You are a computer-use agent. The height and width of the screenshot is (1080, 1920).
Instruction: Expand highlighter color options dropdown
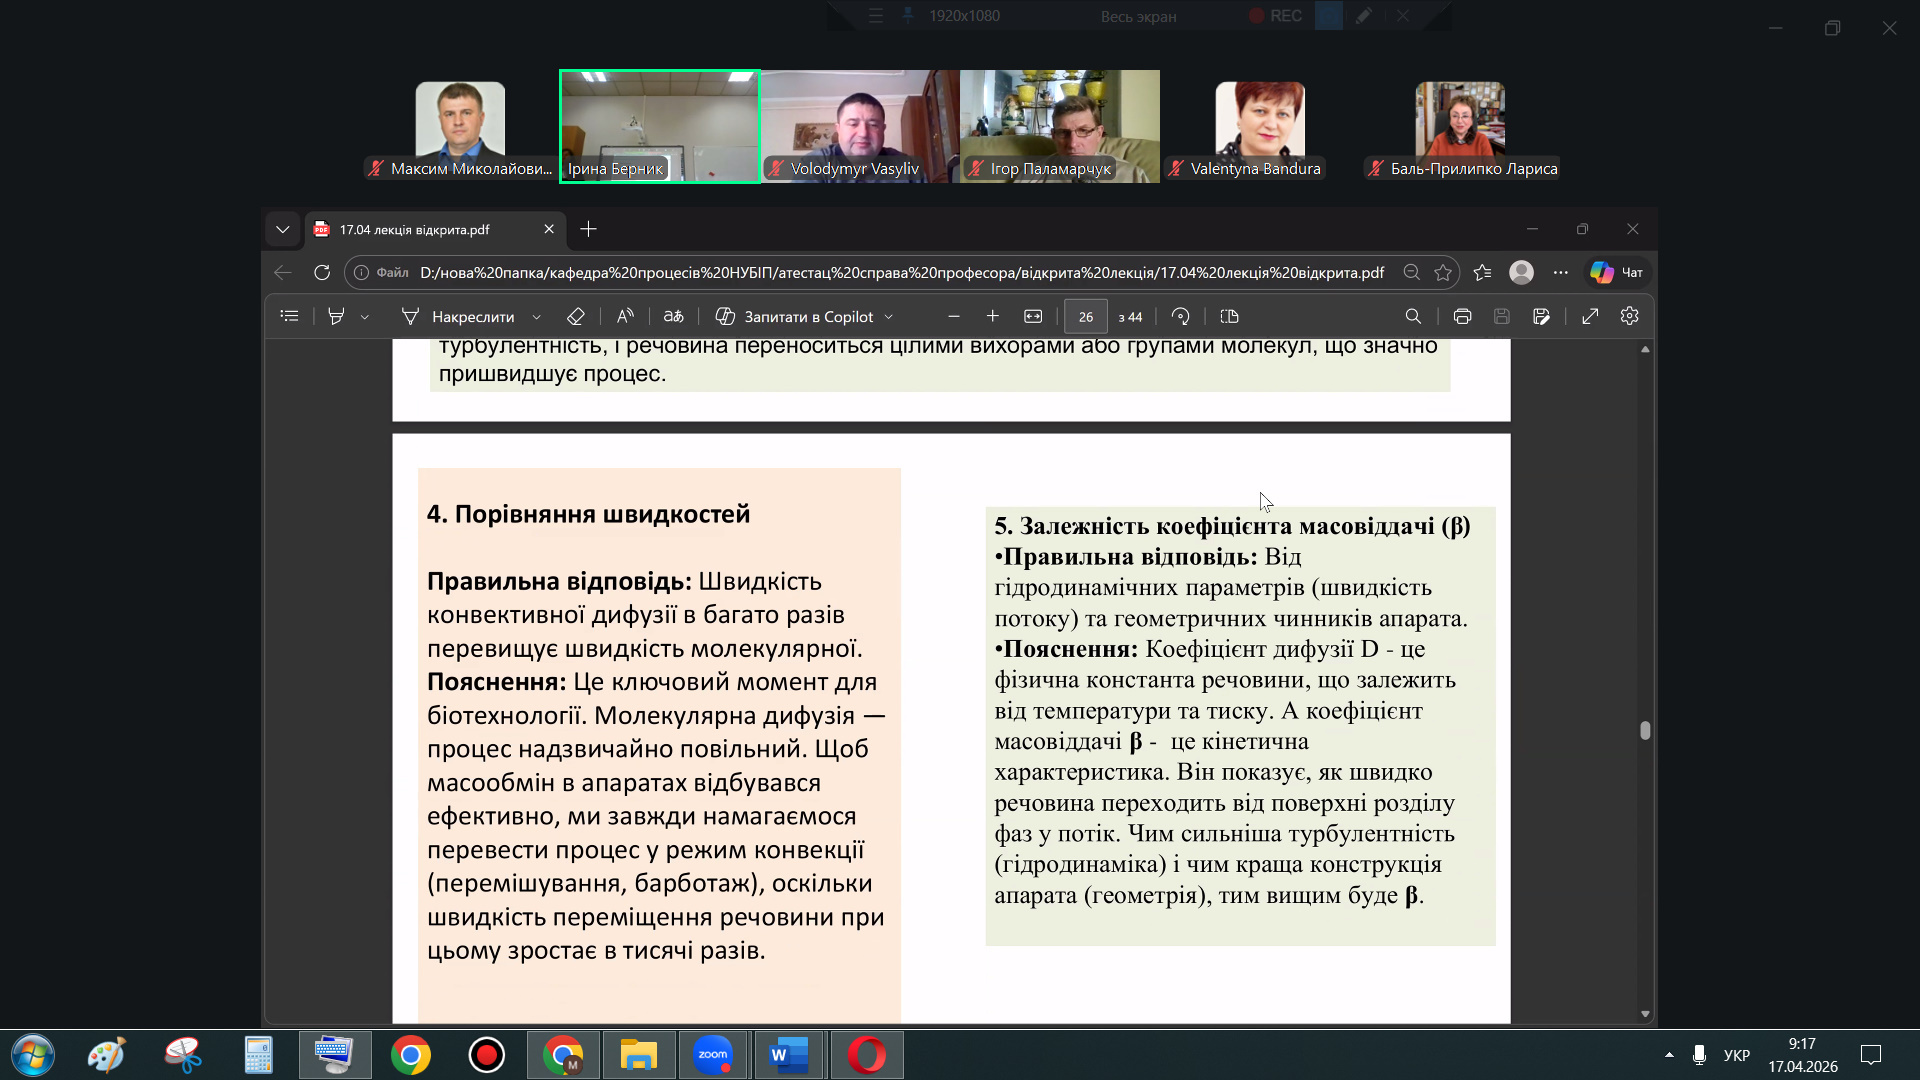tap(365, 317)
